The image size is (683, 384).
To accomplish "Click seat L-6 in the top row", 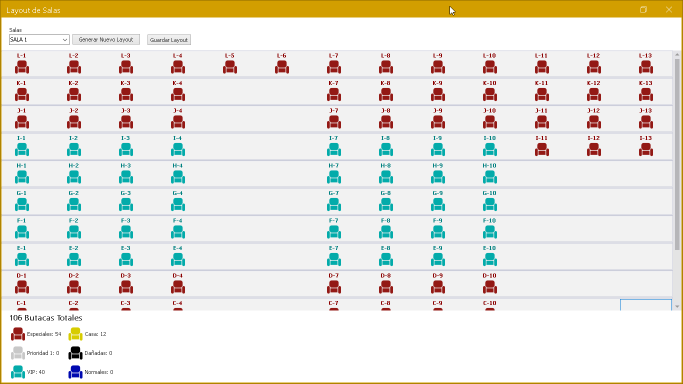I will coord(282,67).
